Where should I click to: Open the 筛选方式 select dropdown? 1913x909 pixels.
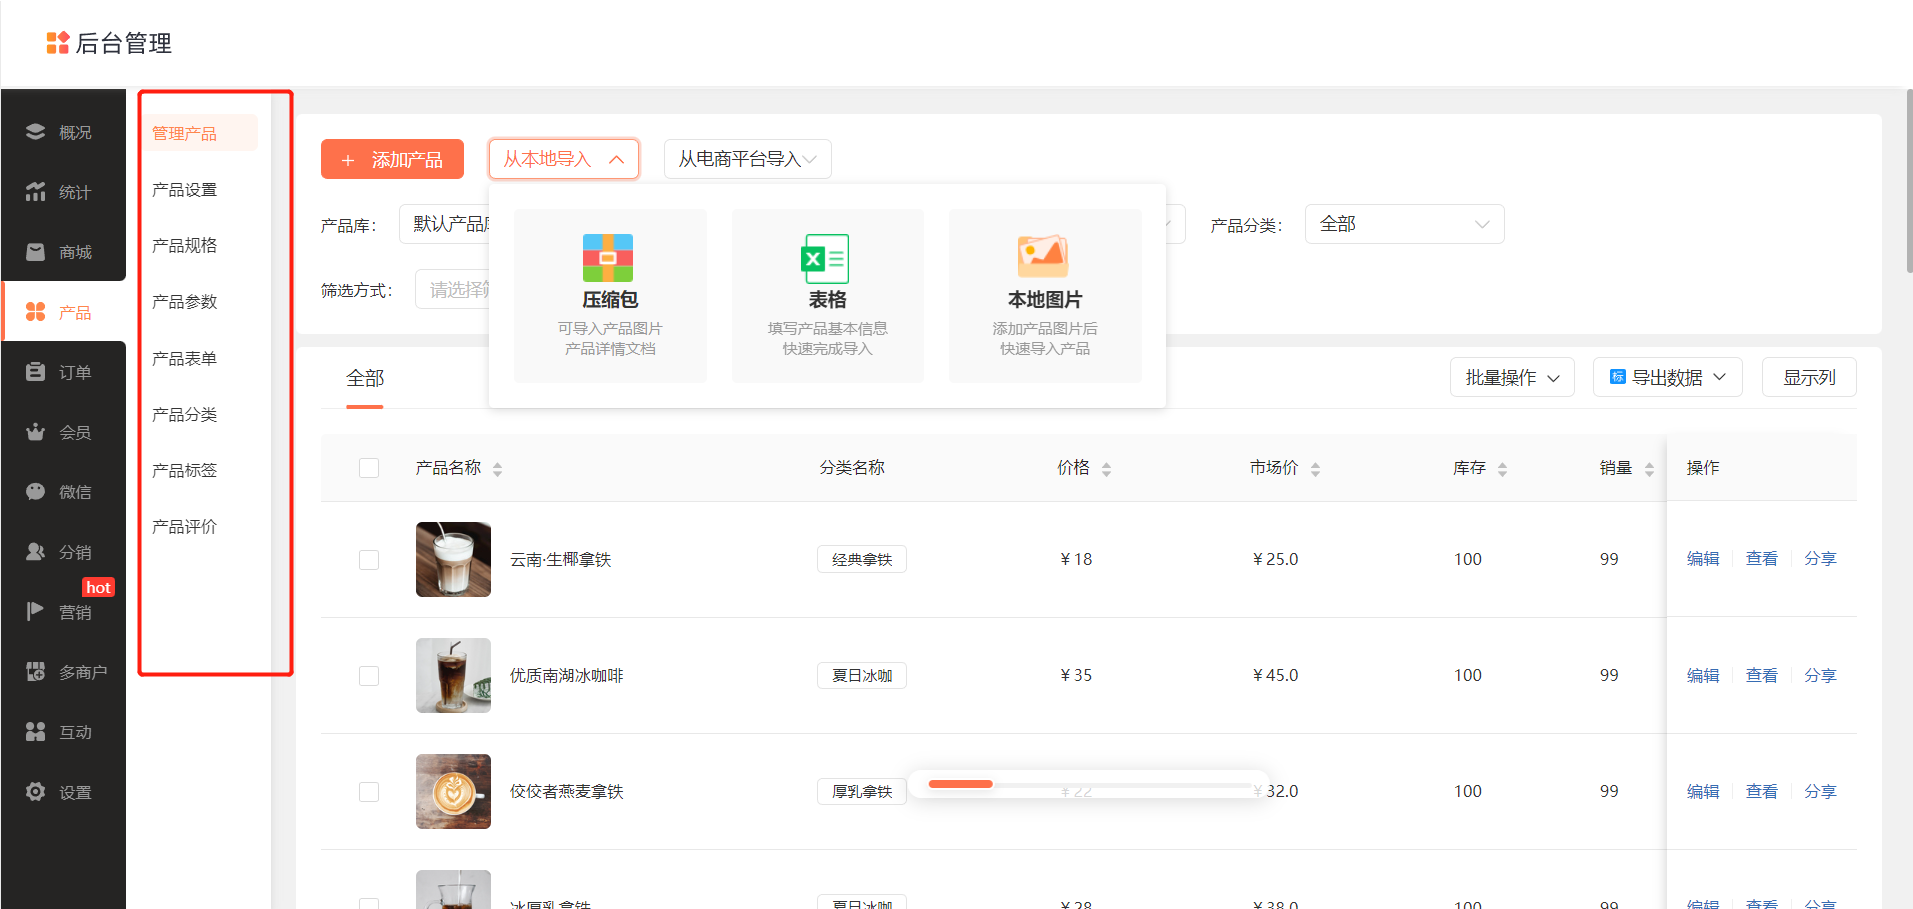[453, 289]
